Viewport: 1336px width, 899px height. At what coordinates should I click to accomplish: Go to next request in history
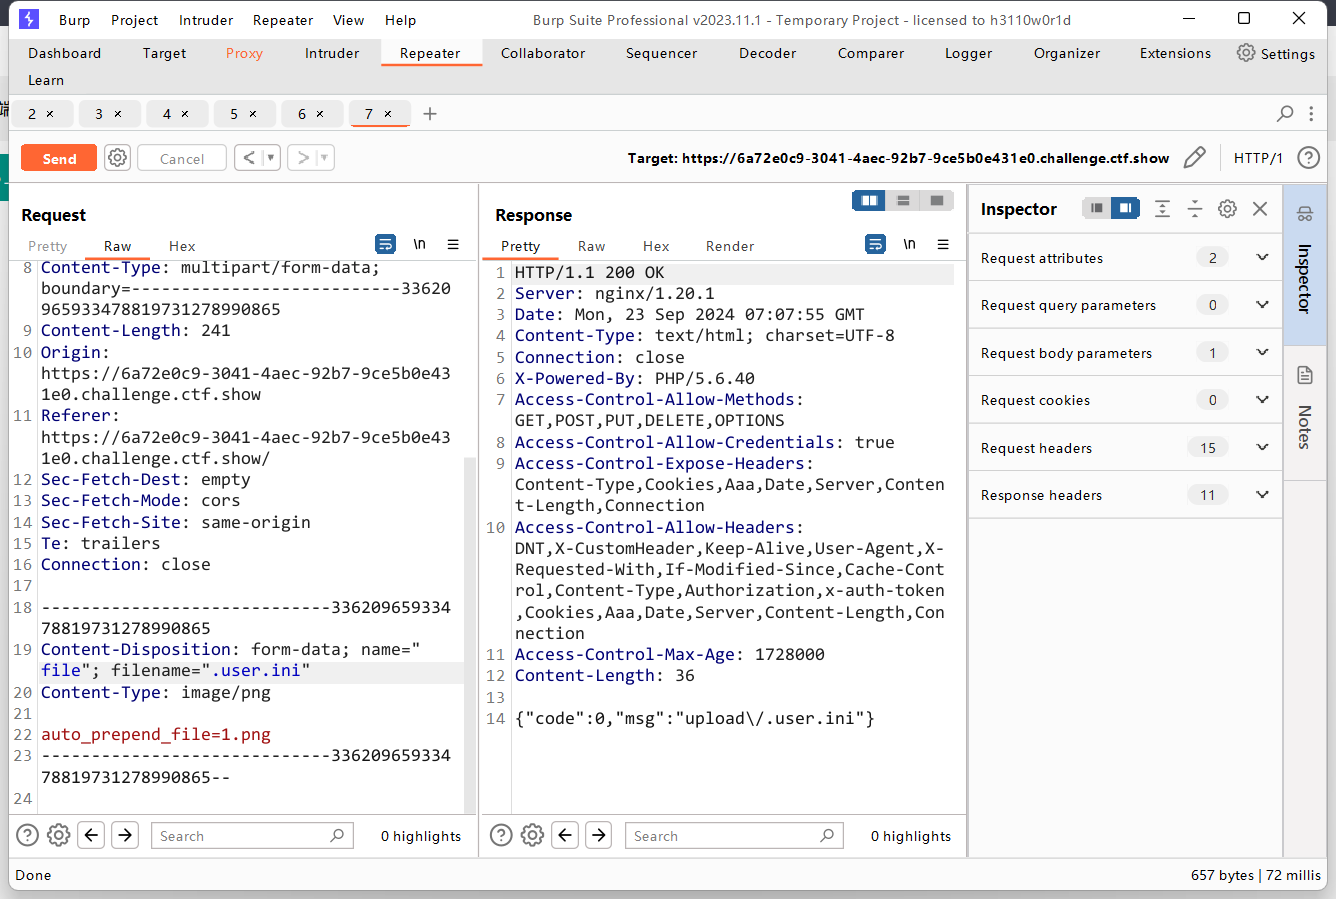[x=302, y=158]
